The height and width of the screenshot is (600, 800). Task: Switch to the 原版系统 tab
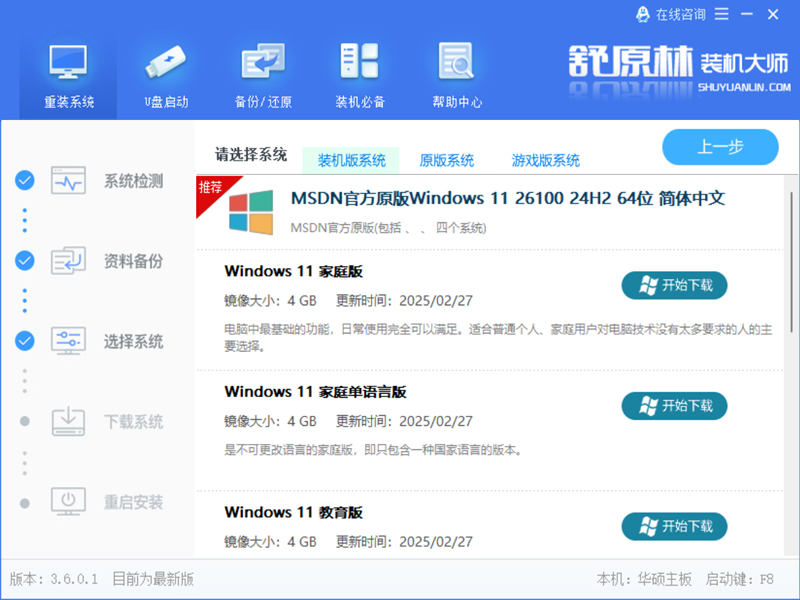(x=446, y=161)
